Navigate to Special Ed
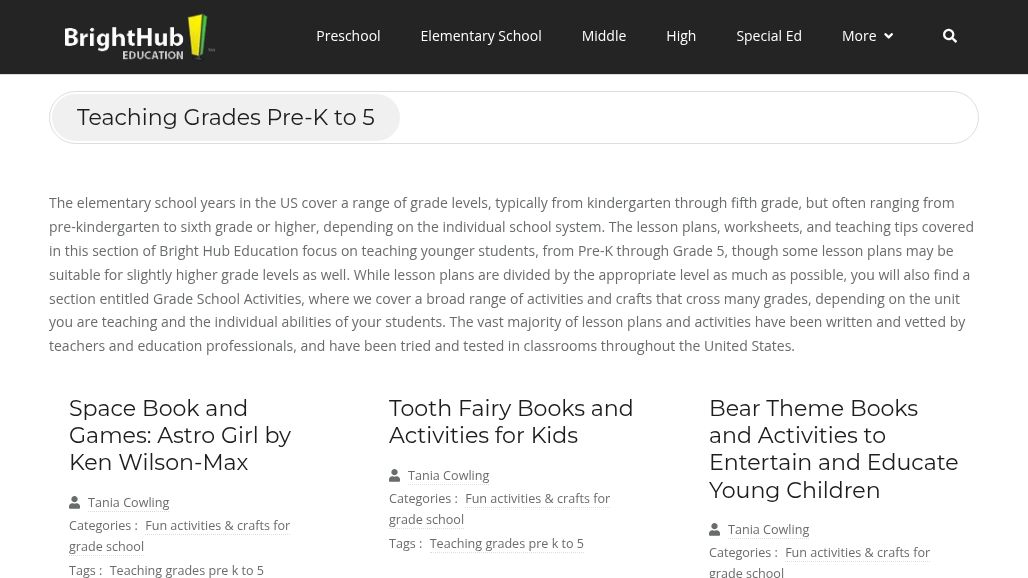 pos(768,36)
